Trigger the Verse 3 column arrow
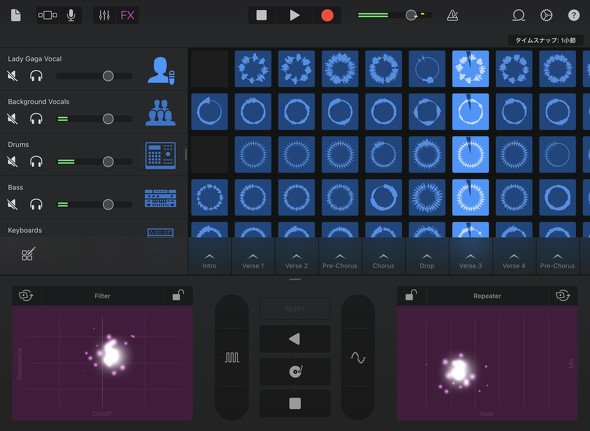The image size is (590, 431). [x=470, y=257]
